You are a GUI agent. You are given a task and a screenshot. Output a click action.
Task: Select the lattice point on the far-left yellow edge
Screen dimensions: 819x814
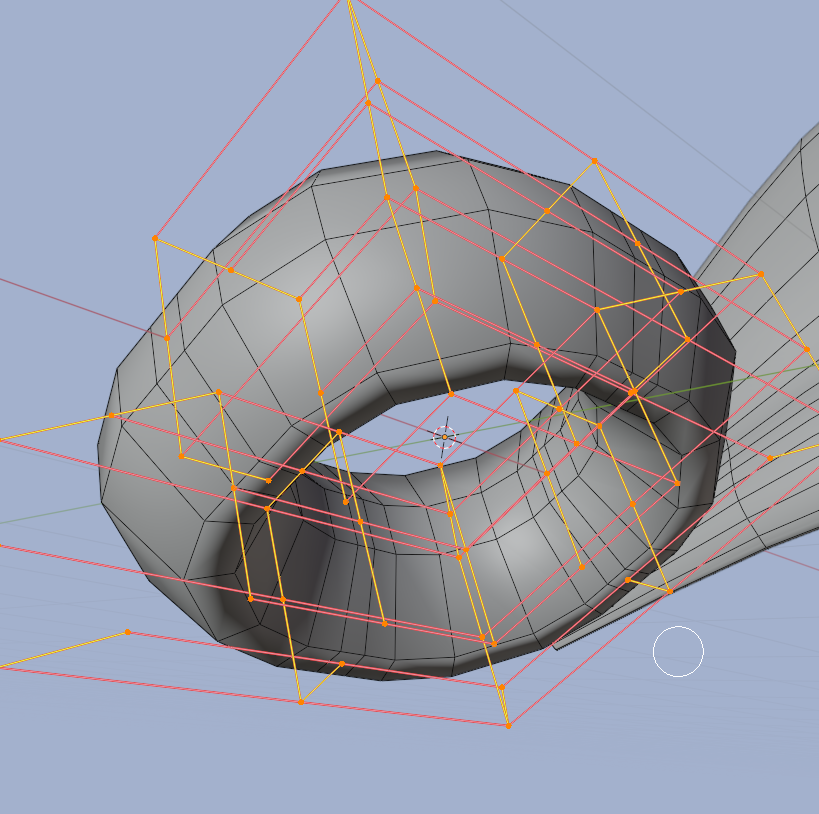(x=111, y=415)
